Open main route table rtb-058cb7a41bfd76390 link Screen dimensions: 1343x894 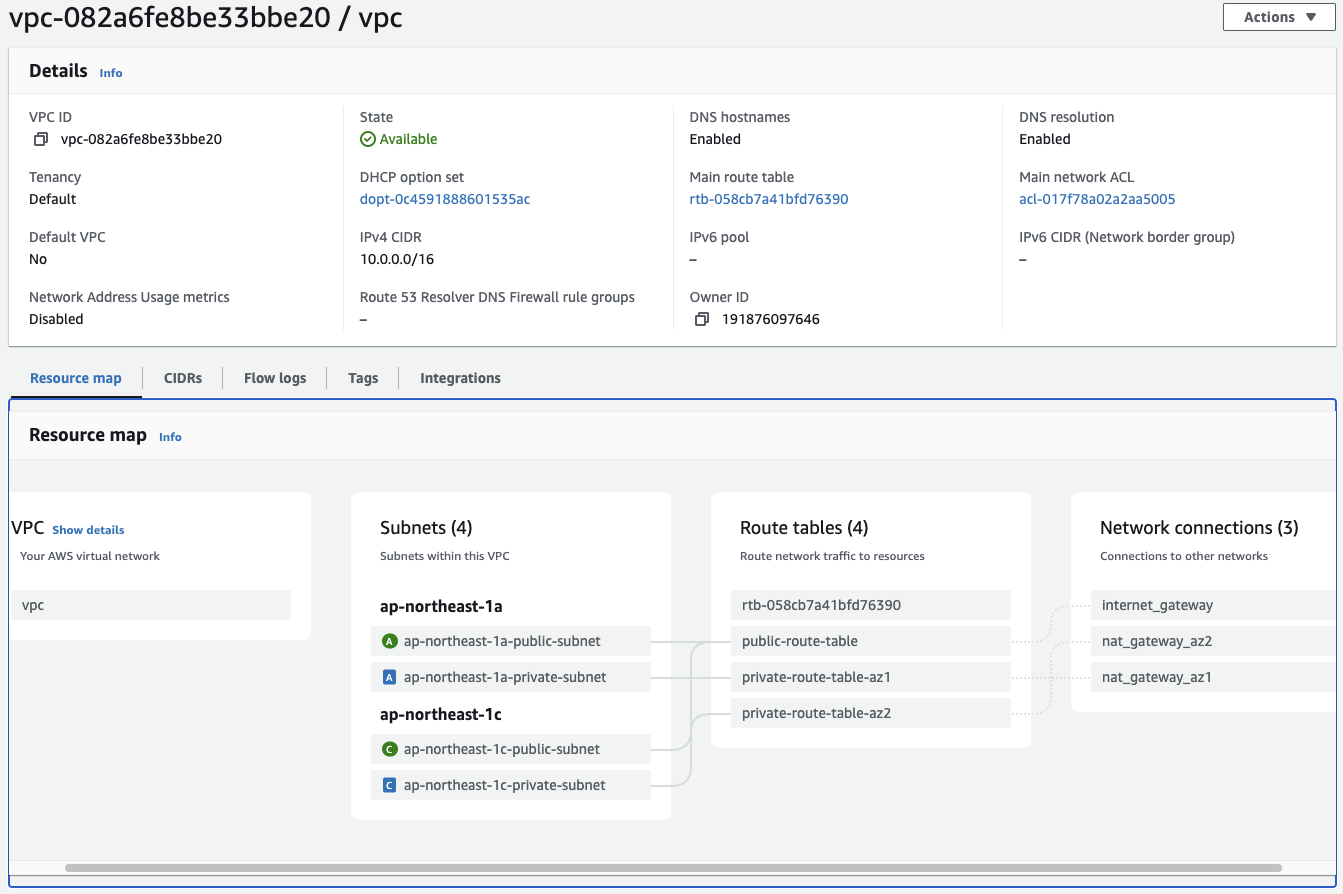tap(769, 199)
